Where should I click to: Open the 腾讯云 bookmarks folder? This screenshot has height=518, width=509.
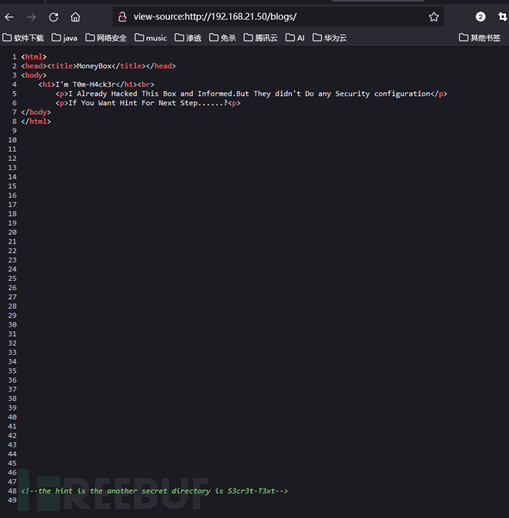pyautogui.click(x=260, y=38)
